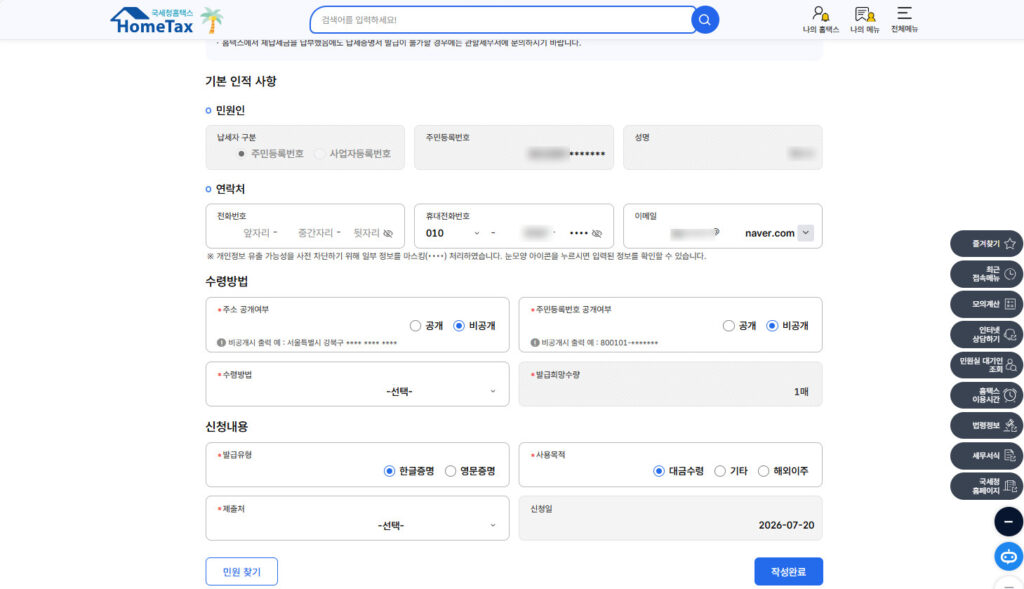The height and width of the screenshot is (589, 1024).
Task: Set 주소 공개여부 to 공개
Action: coord(415,325)
